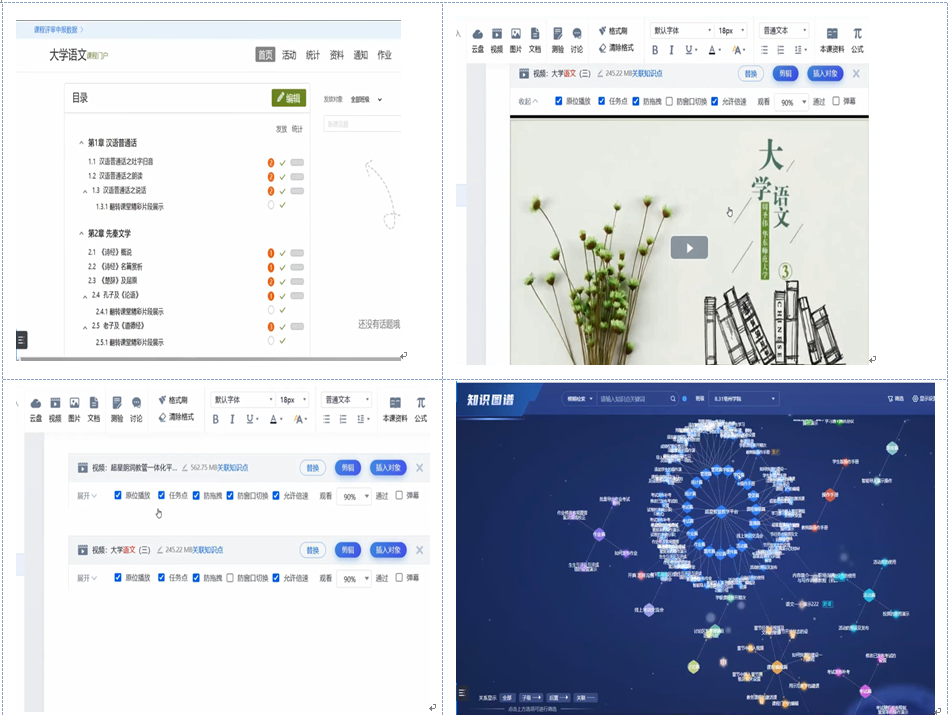Viewport: 948px width, 715px height.
Task: Open the 模糊检索 dropdown in 知识图谱
Action: [x=576, y=398]
